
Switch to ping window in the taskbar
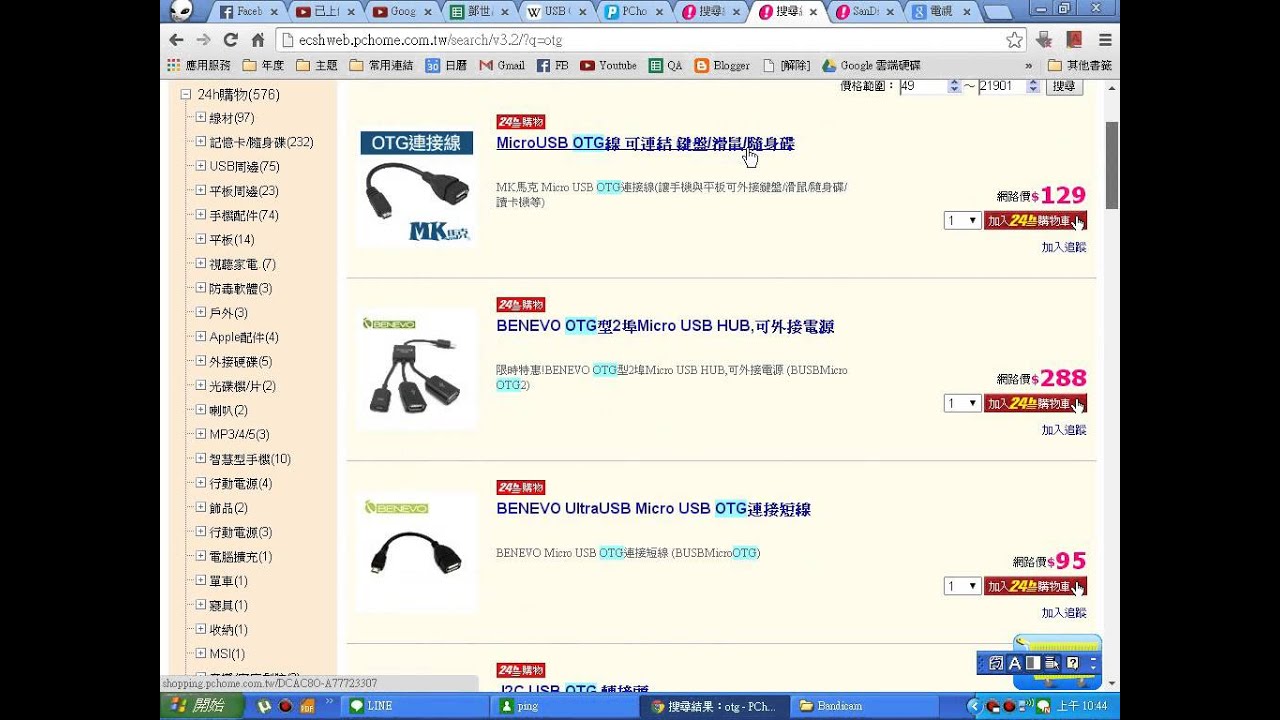tap(566, 706)
